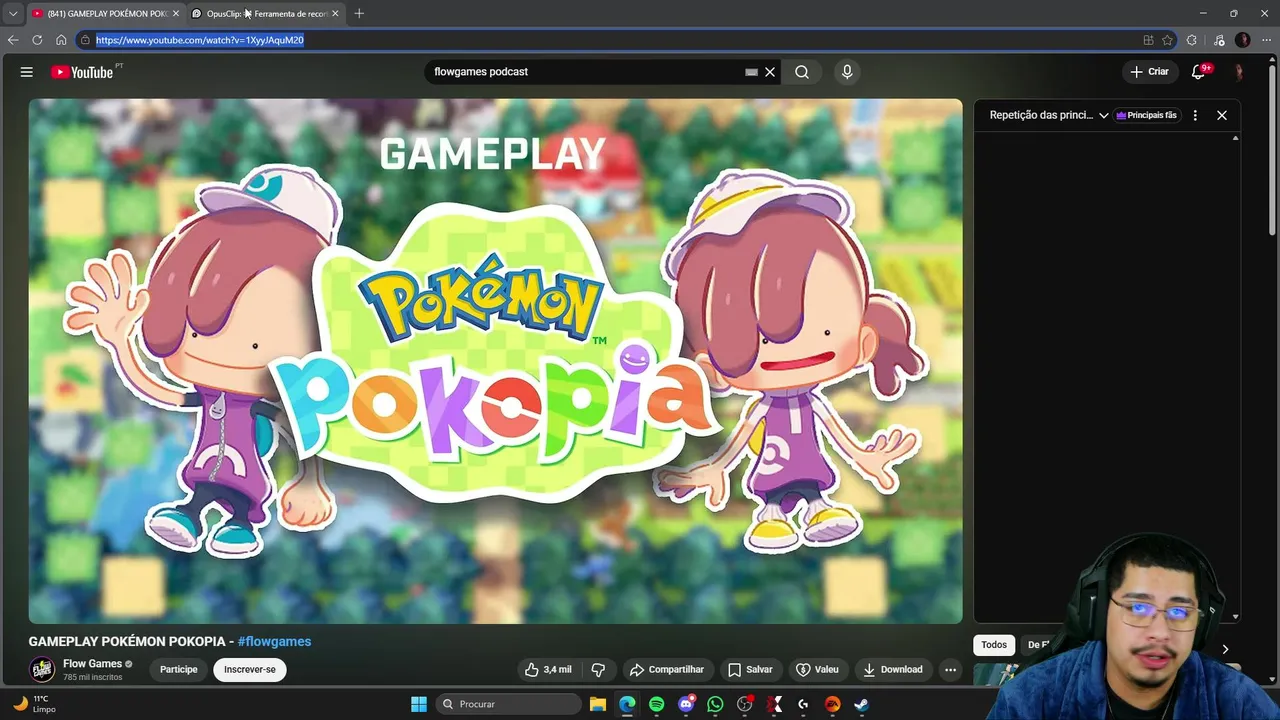Open File Explorer from taskbar
The height and width of the screenshot is (720, 1280).
[598, 704]
